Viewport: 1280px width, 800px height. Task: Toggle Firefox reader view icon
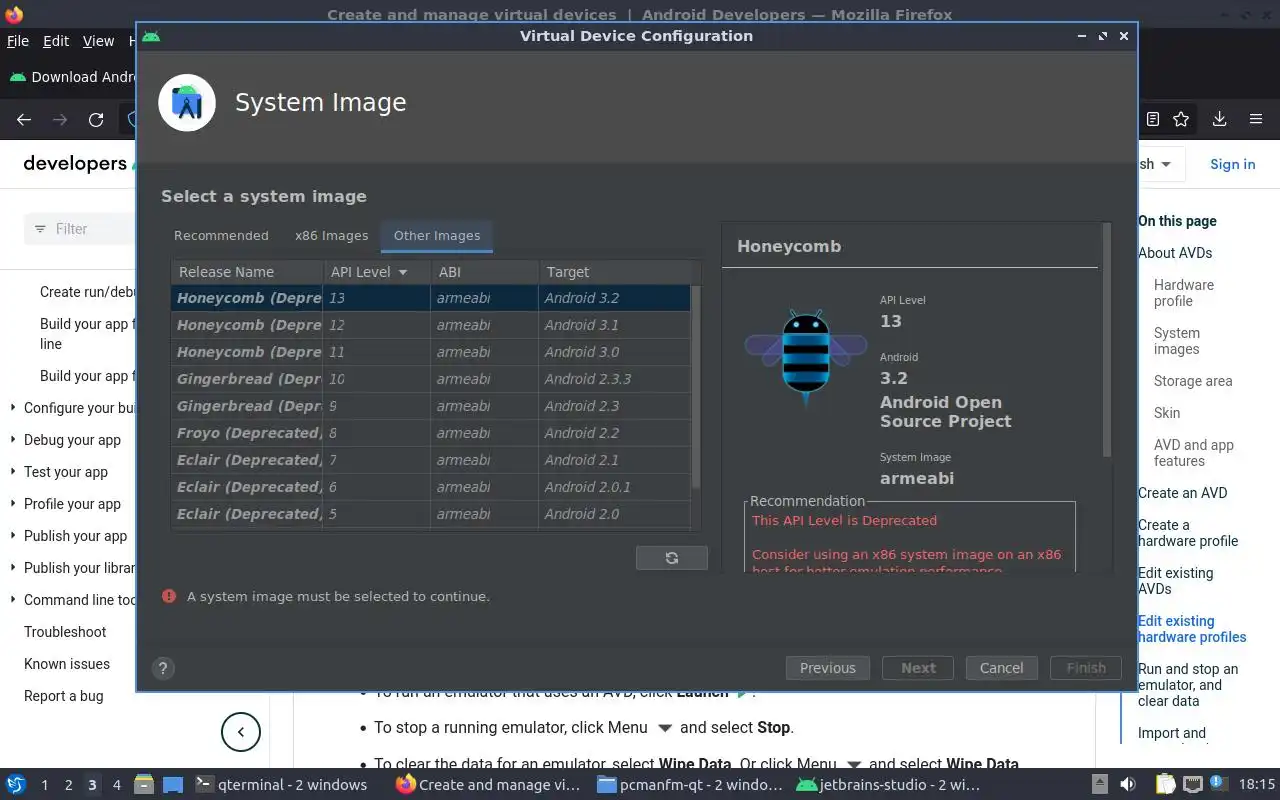pyautogui.click(x=1152, y=119)
